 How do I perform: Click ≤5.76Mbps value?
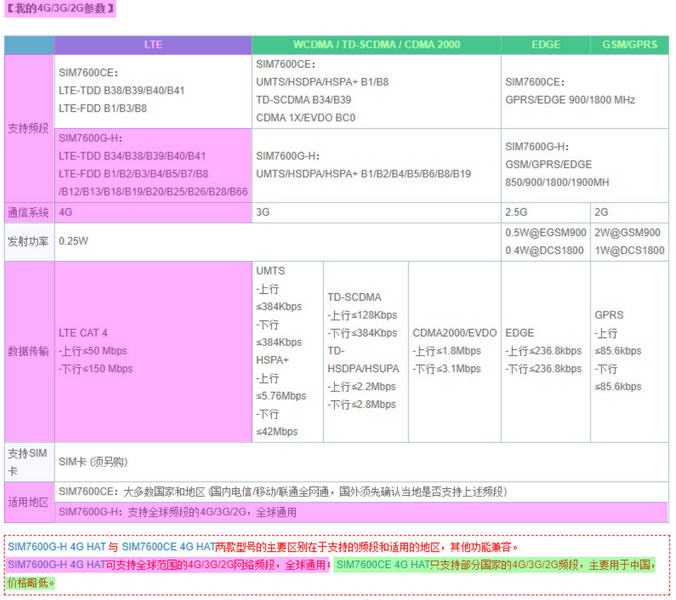[x=281, y=396]
